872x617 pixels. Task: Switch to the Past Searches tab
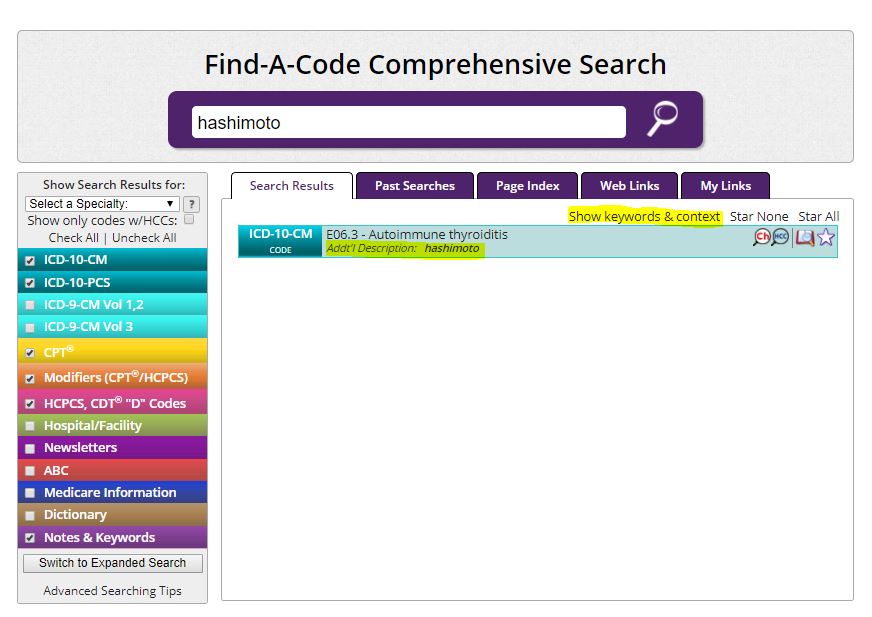pos(415,186)
